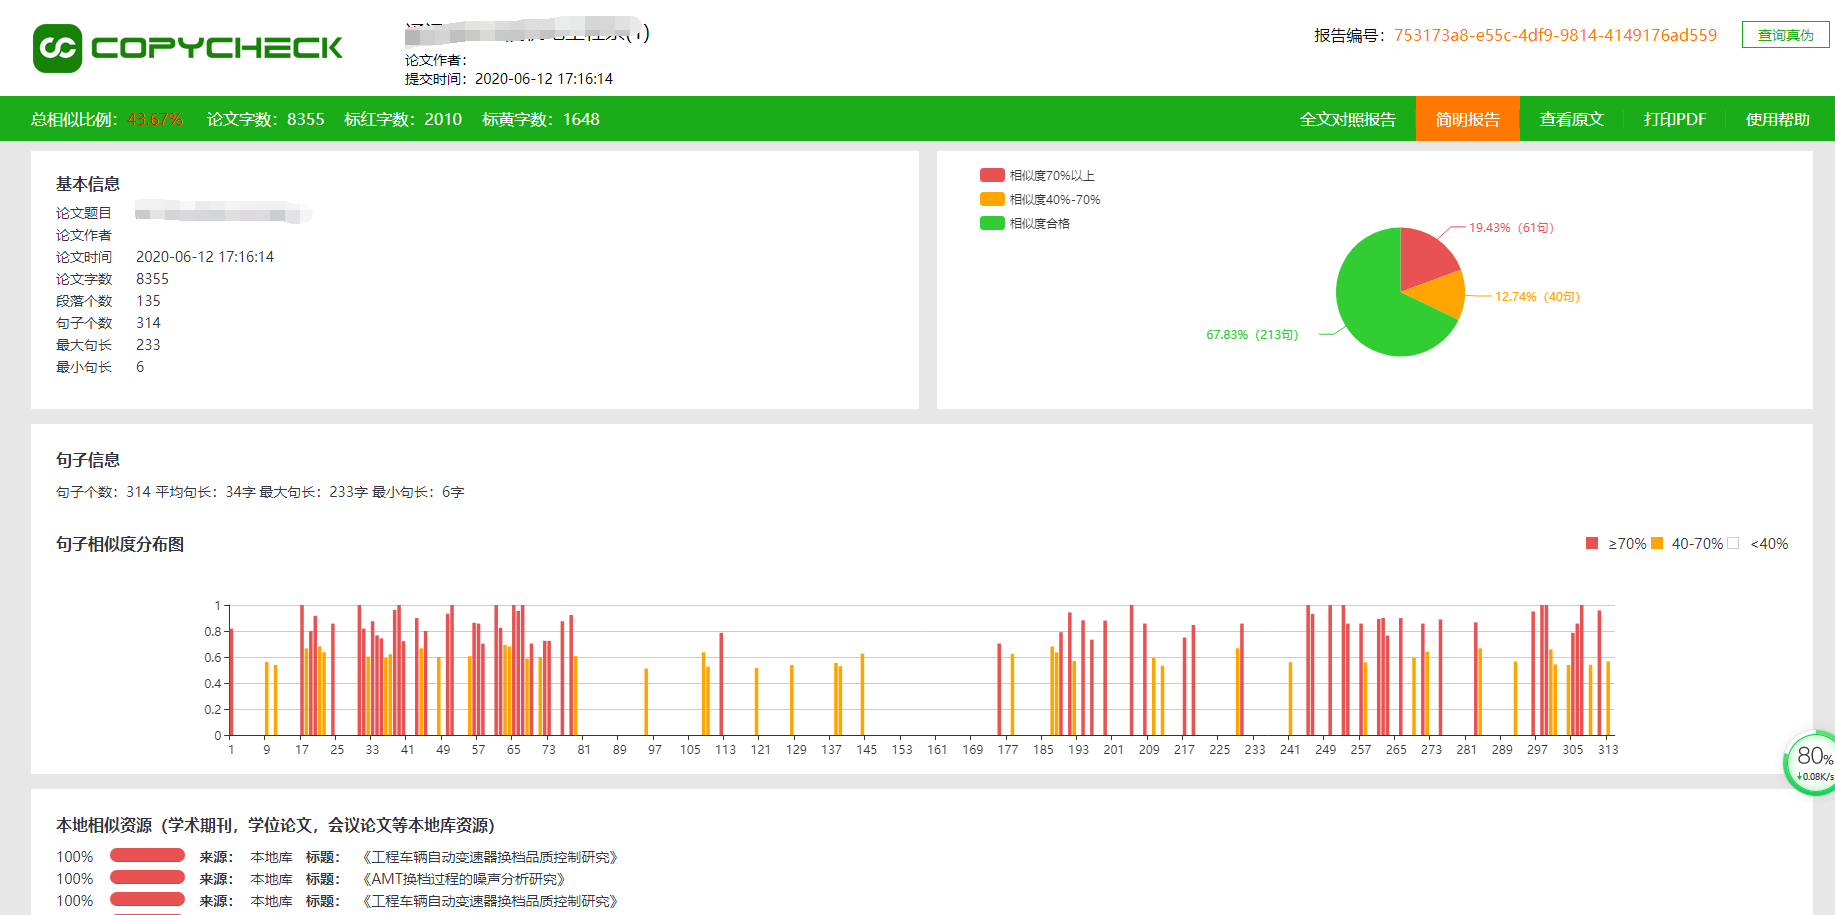The image size is (1835, 915).
Task: Select the red 相似度70%以上 legend swatch
Action: (992, 175)
